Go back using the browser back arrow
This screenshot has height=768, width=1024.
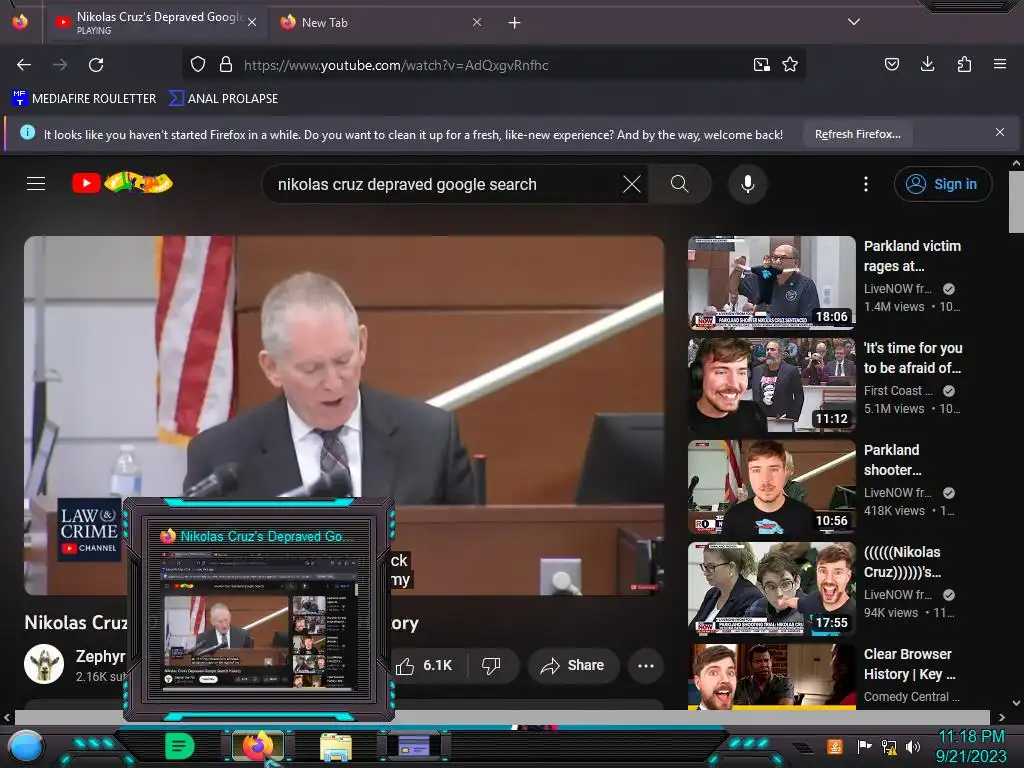click(24, 65)
